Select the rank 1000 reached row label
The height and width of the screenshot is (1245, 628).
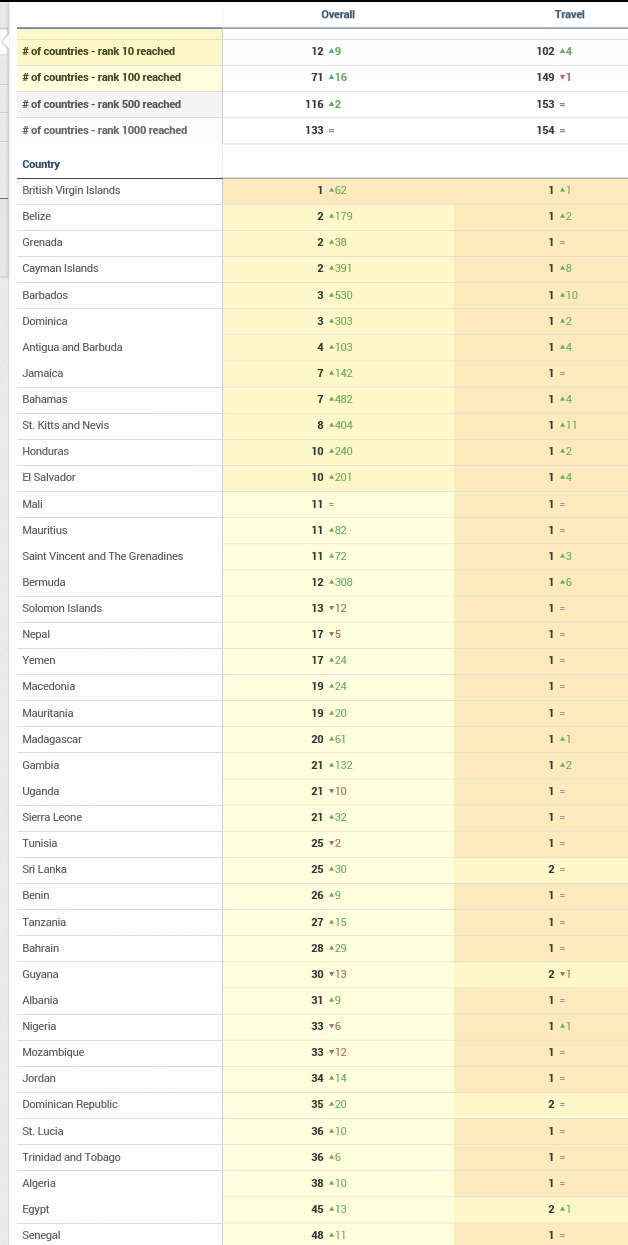104,130
